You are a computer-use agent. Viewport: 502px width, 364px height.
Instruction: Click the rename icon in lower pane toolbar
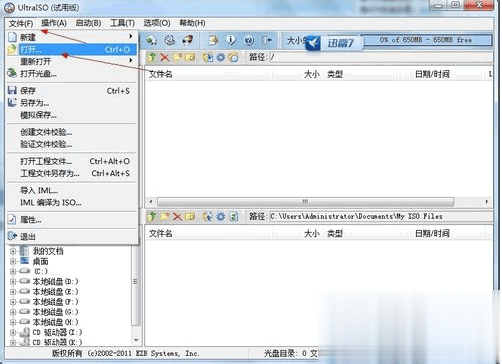pos(190,217)
